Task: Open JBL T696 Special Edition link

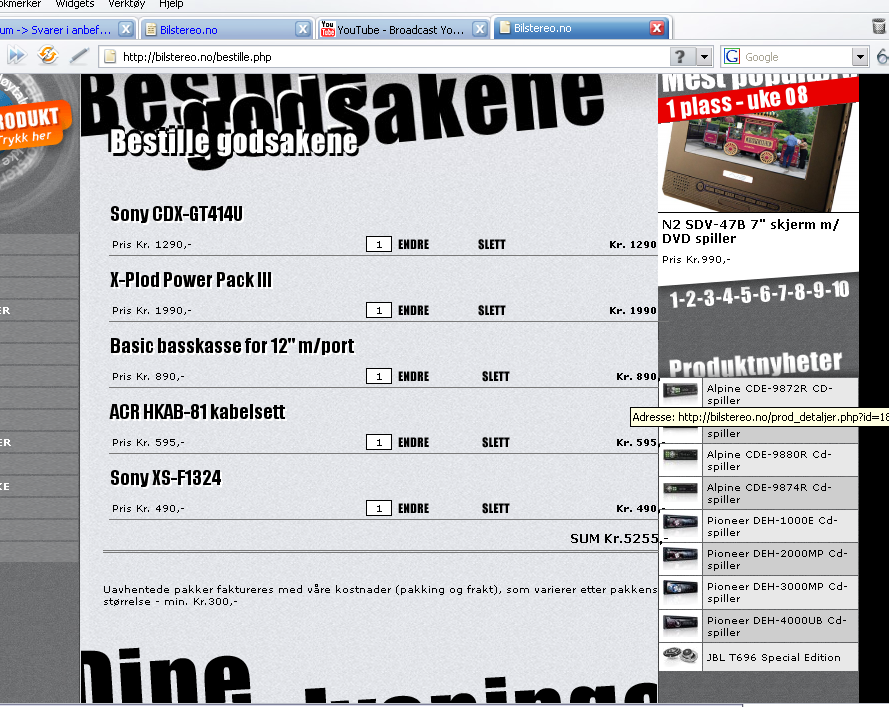Action: click(774, 657)
